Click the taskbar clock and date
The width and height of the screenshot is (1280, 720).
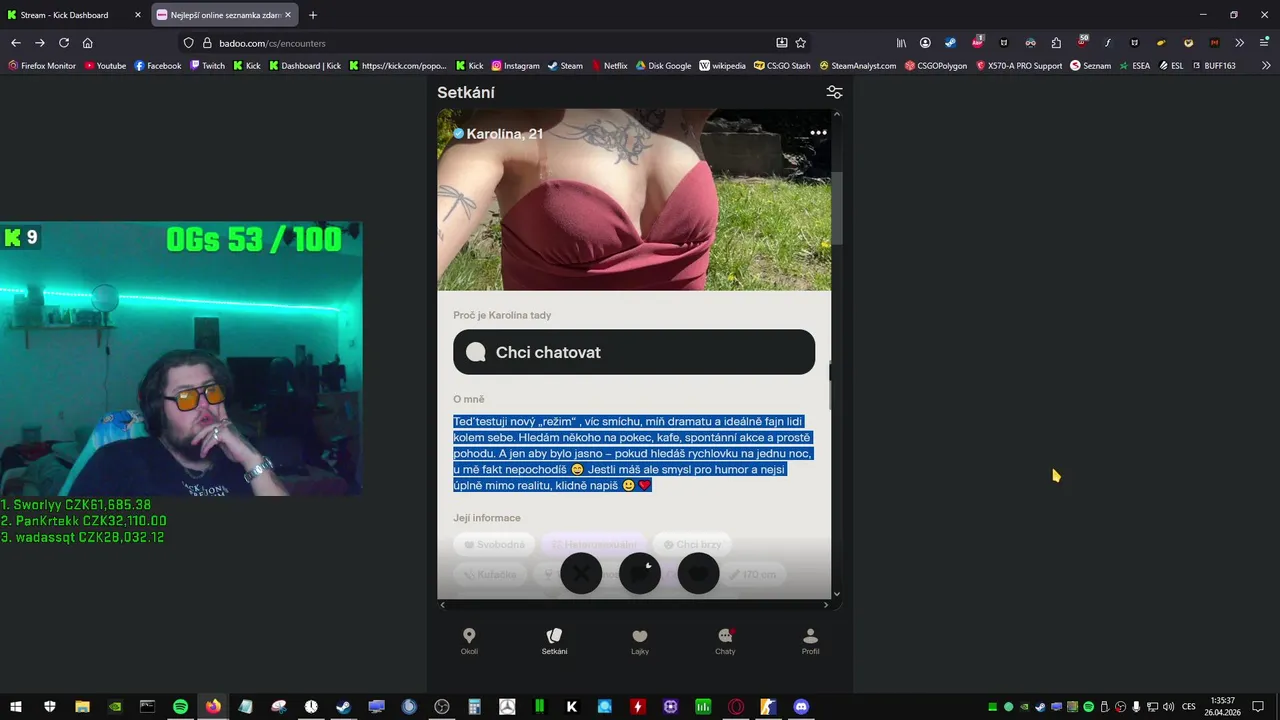[1222, 707]
